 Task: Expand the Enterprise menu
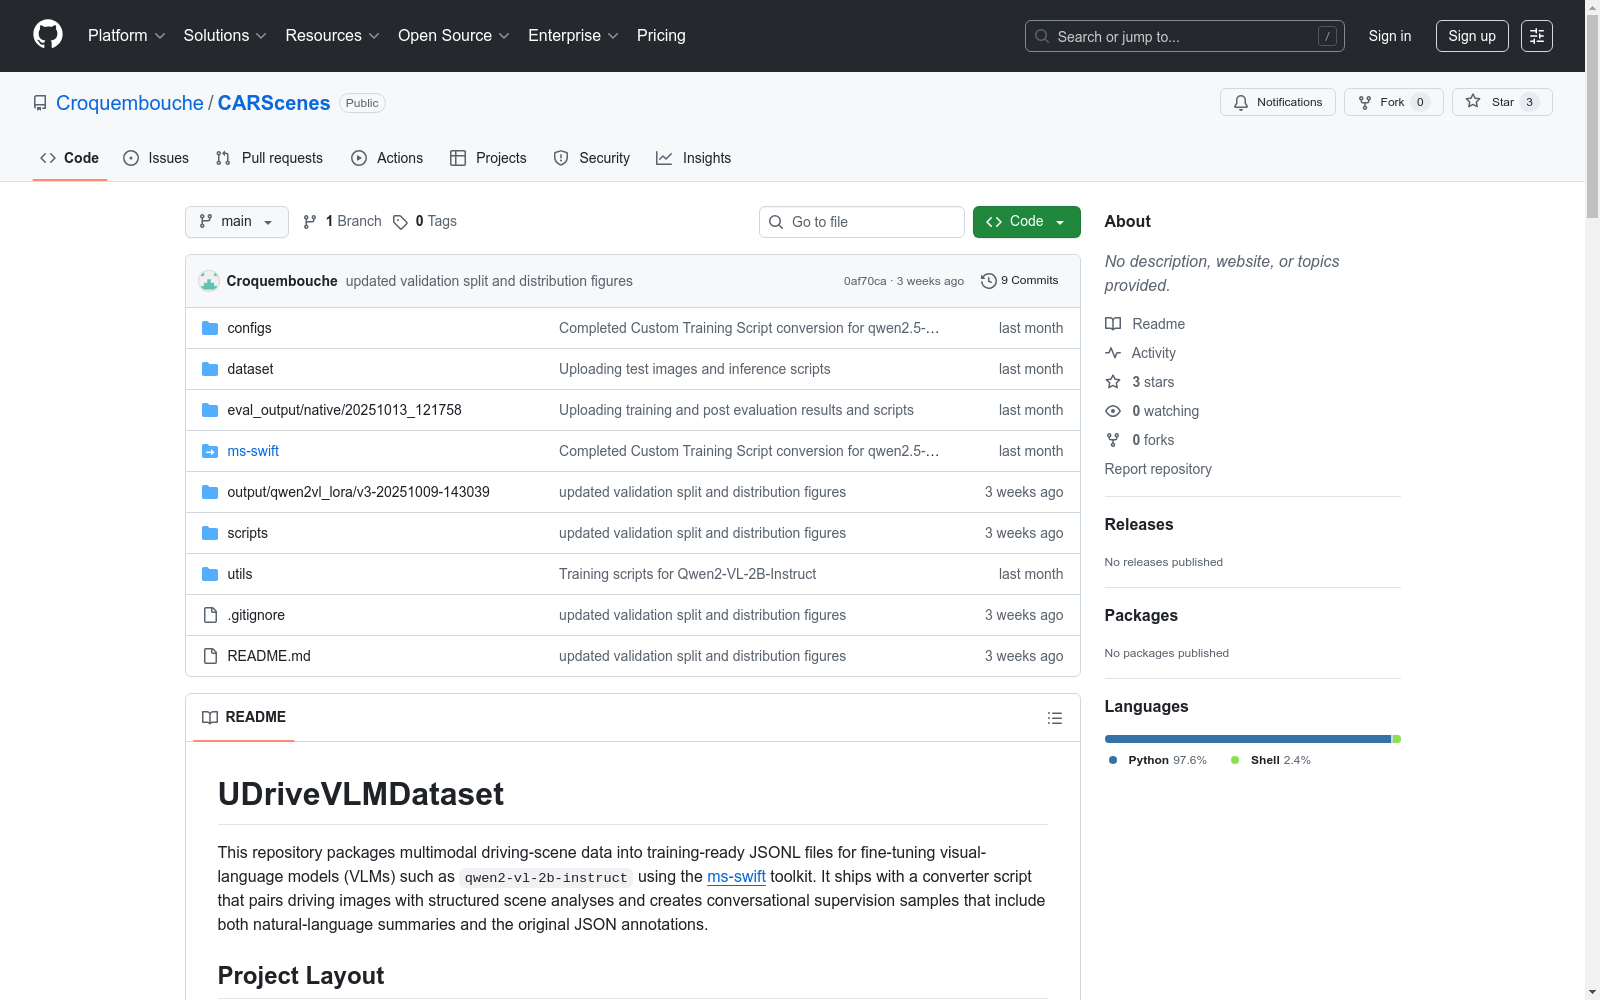point(574,36)
